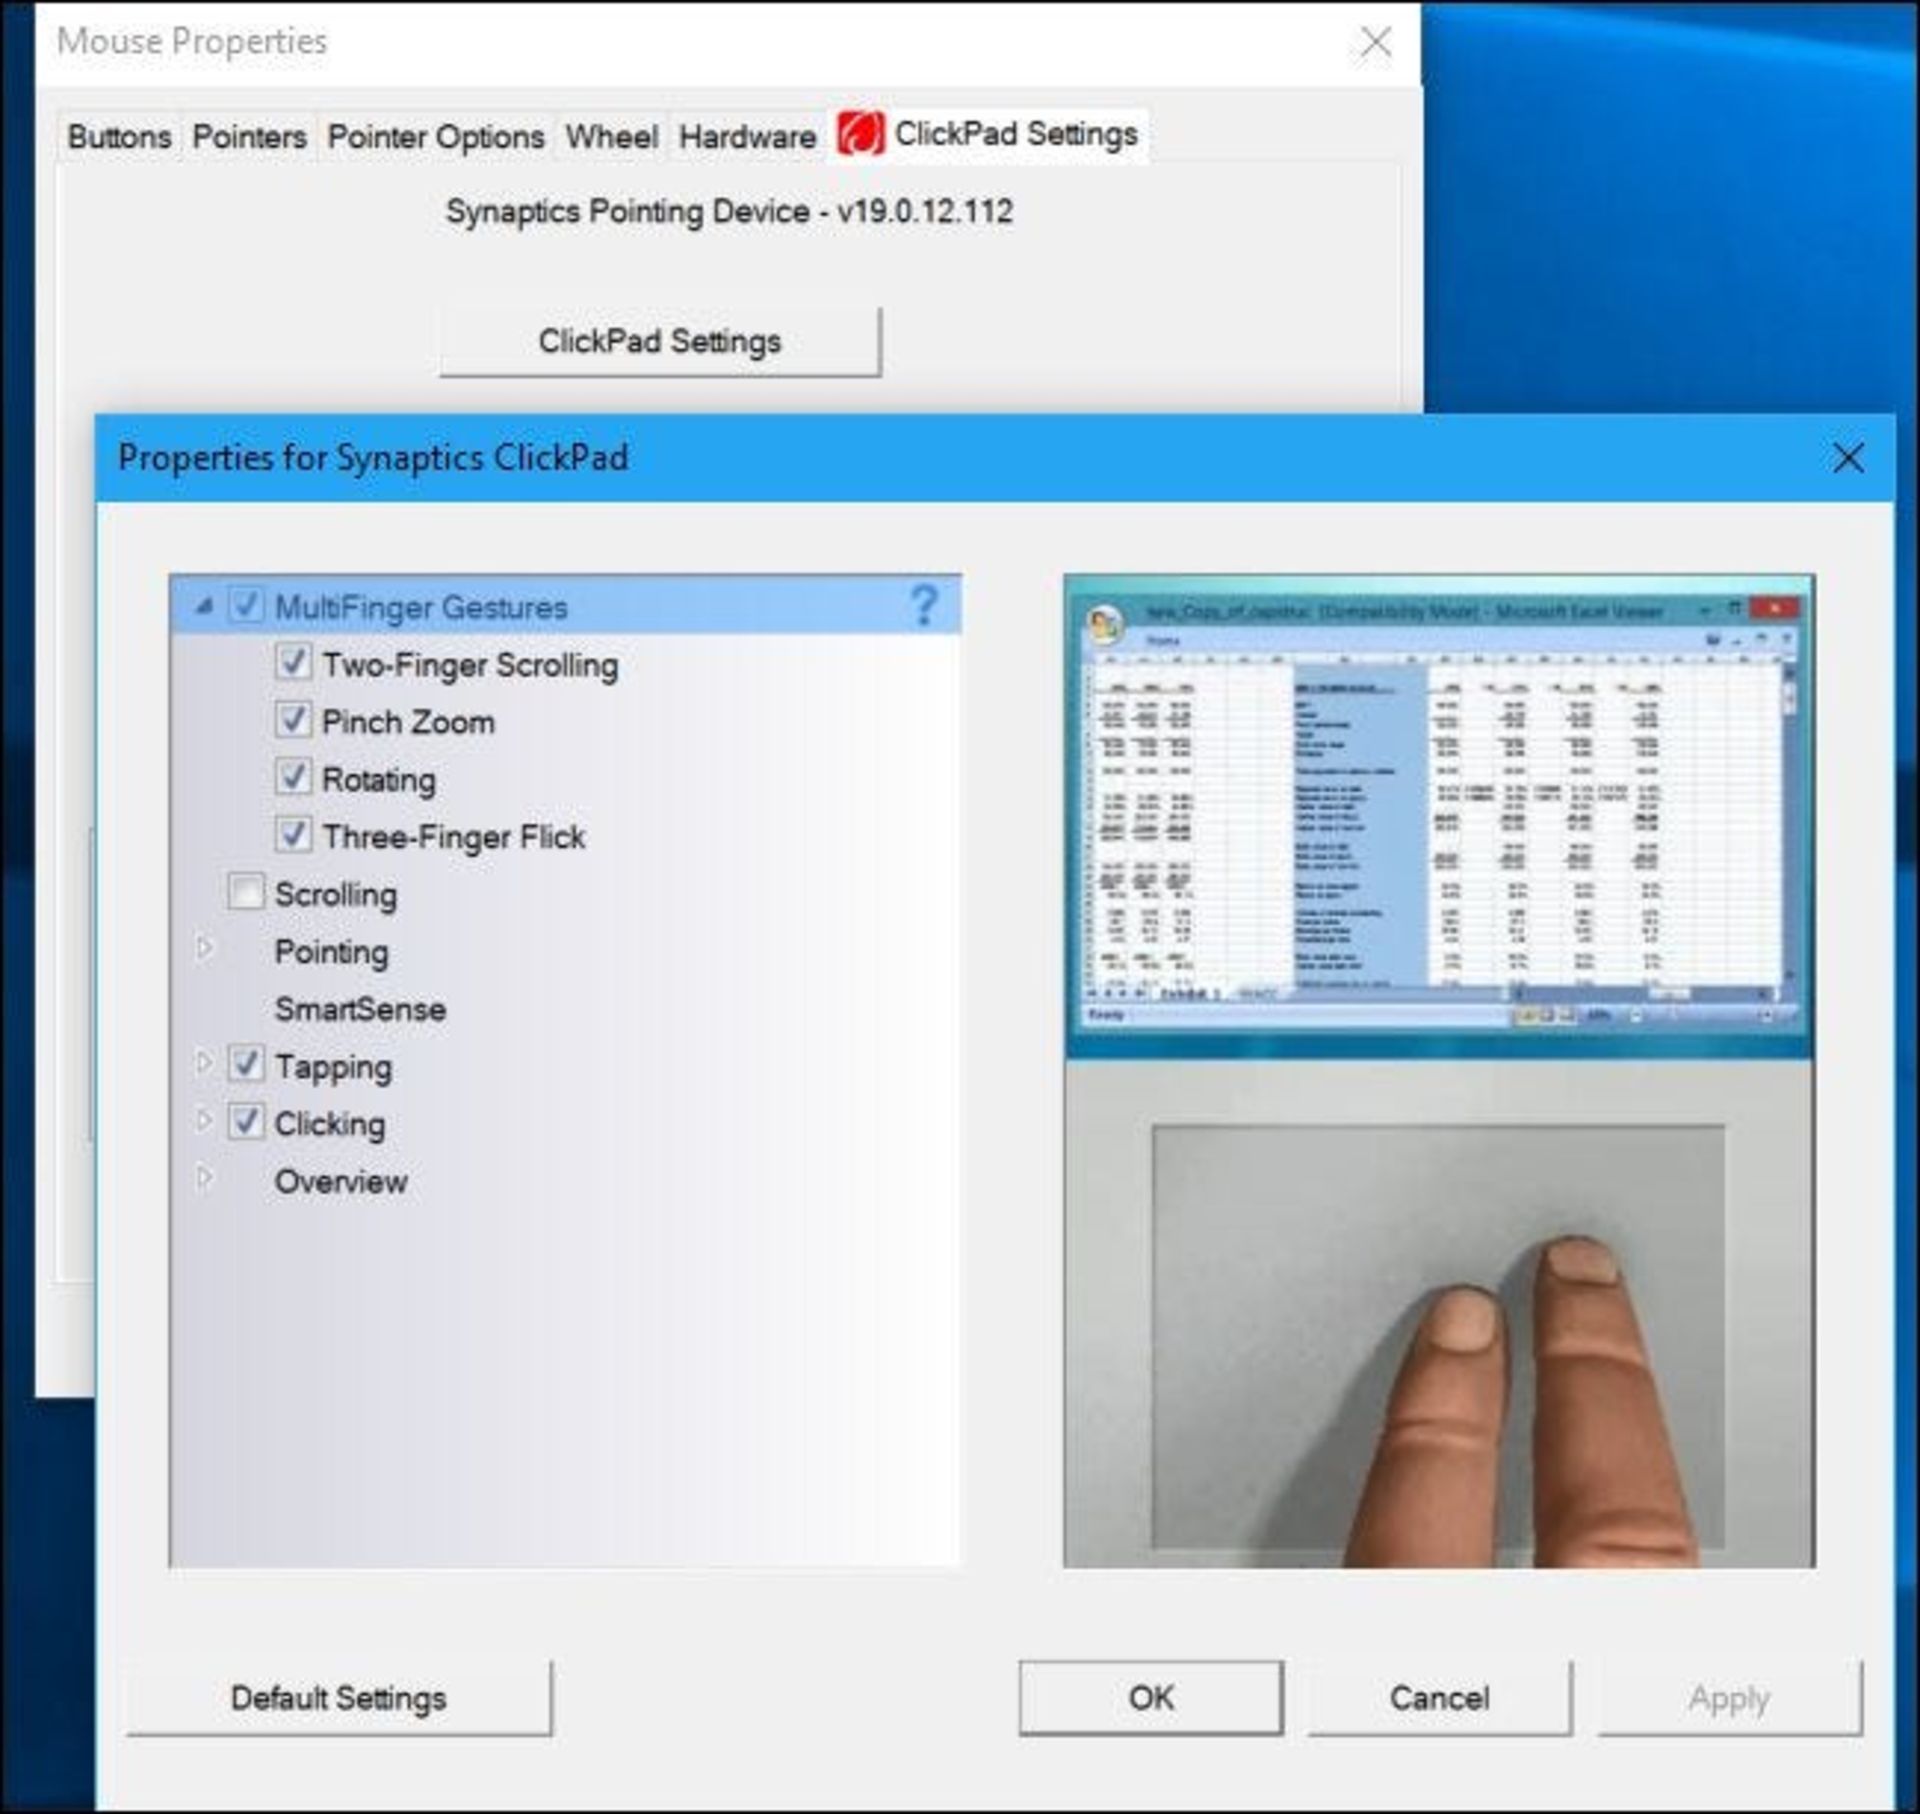The height and width of the screenshot is (1814, 1920).
Task: Toggle the Pinch Zoom checkbox
Action: [293, 720]
